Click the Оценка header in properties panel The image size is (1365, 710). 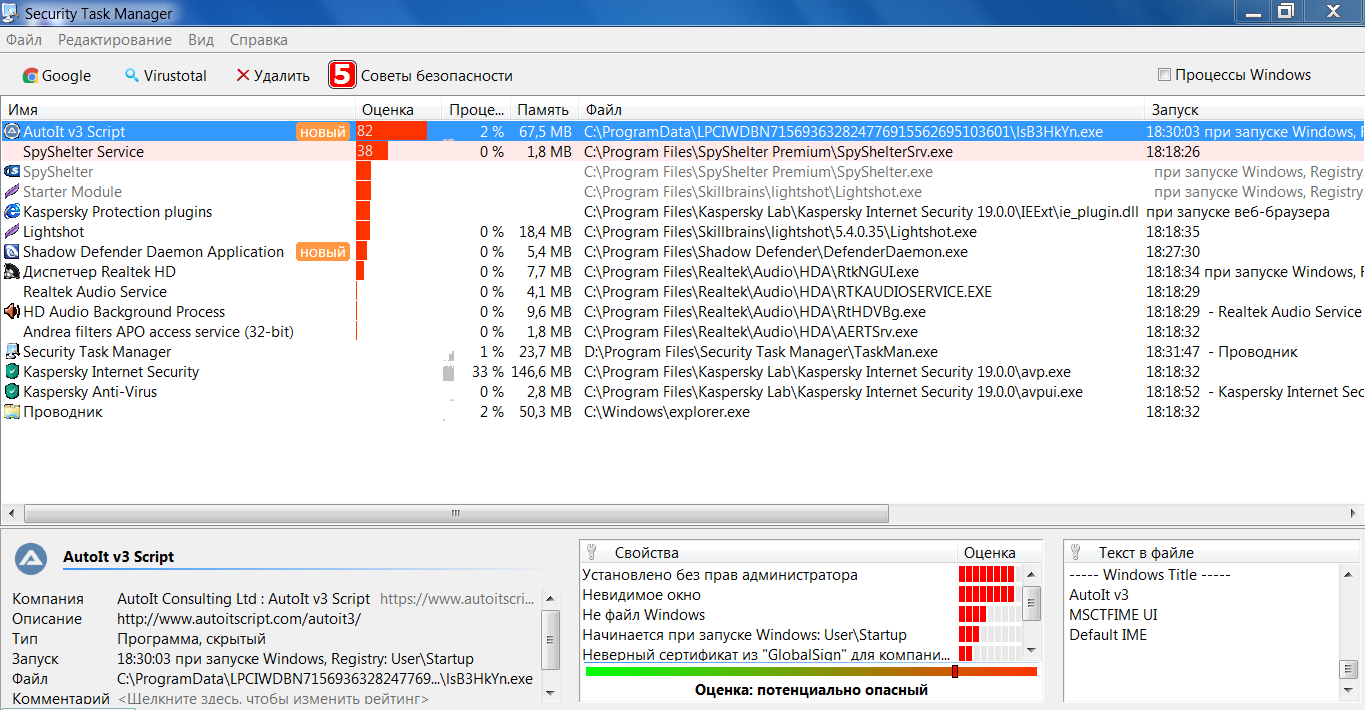pos(989,553)
